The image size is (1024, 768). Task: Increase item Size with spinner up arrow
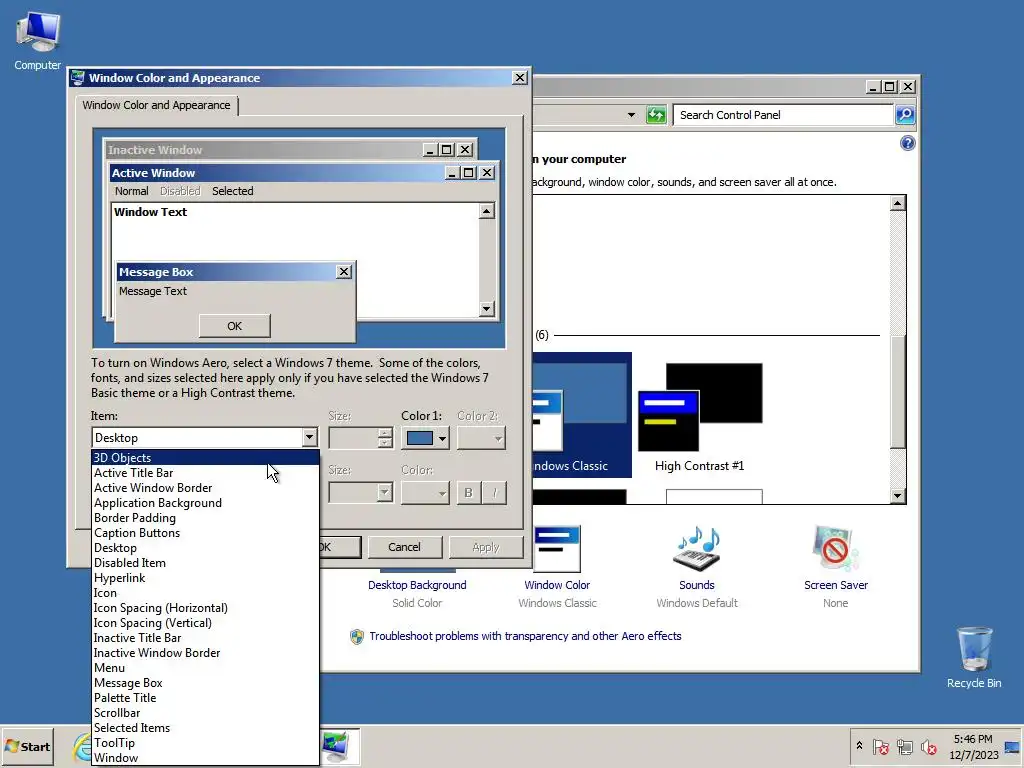point(385,433)
